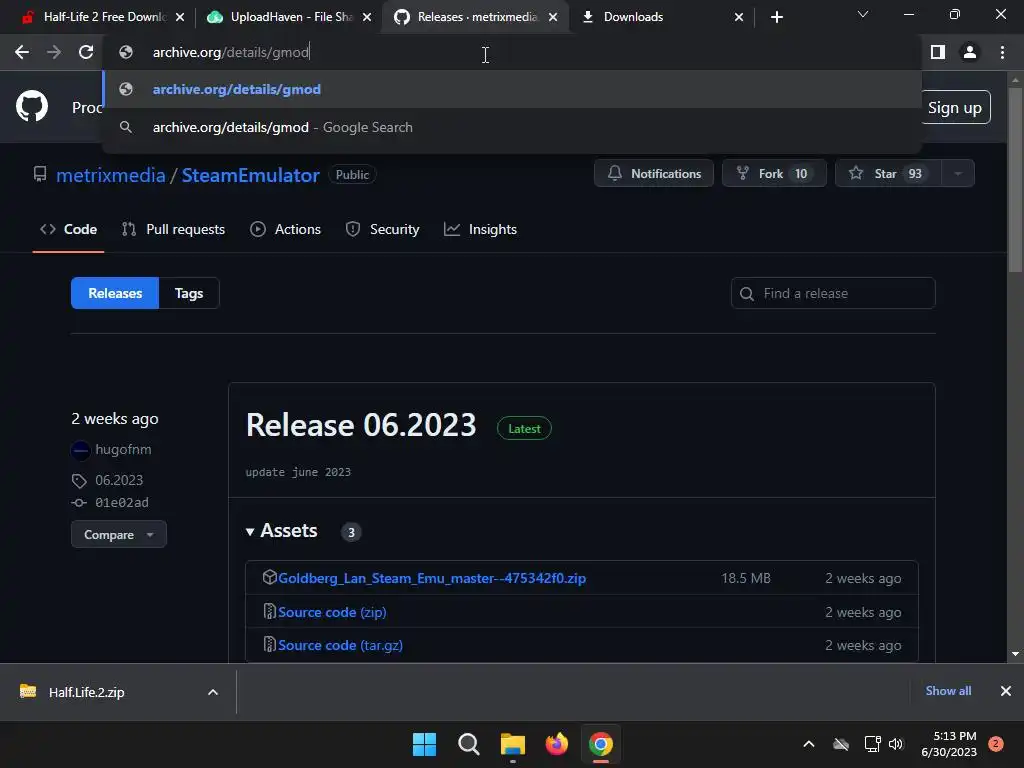The image size is (1024, 768).
Task: Open the tab search chevron
Action: [863, 14]
